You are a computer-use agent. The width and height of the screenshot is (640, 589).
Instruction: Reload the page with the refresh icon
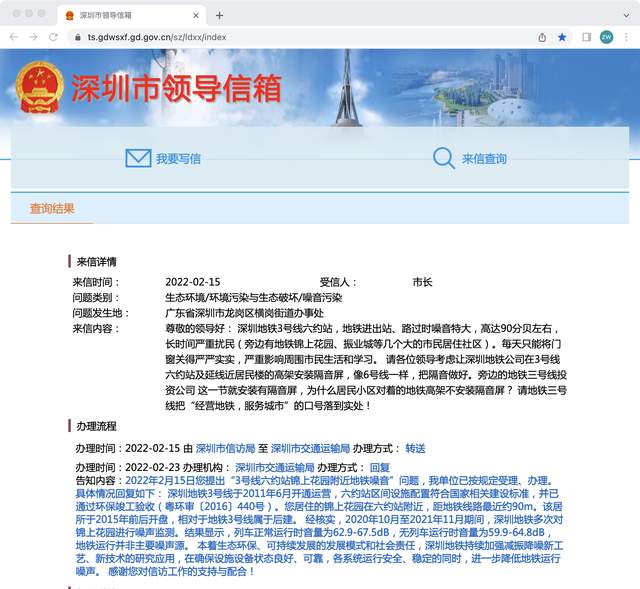point(53,37)
